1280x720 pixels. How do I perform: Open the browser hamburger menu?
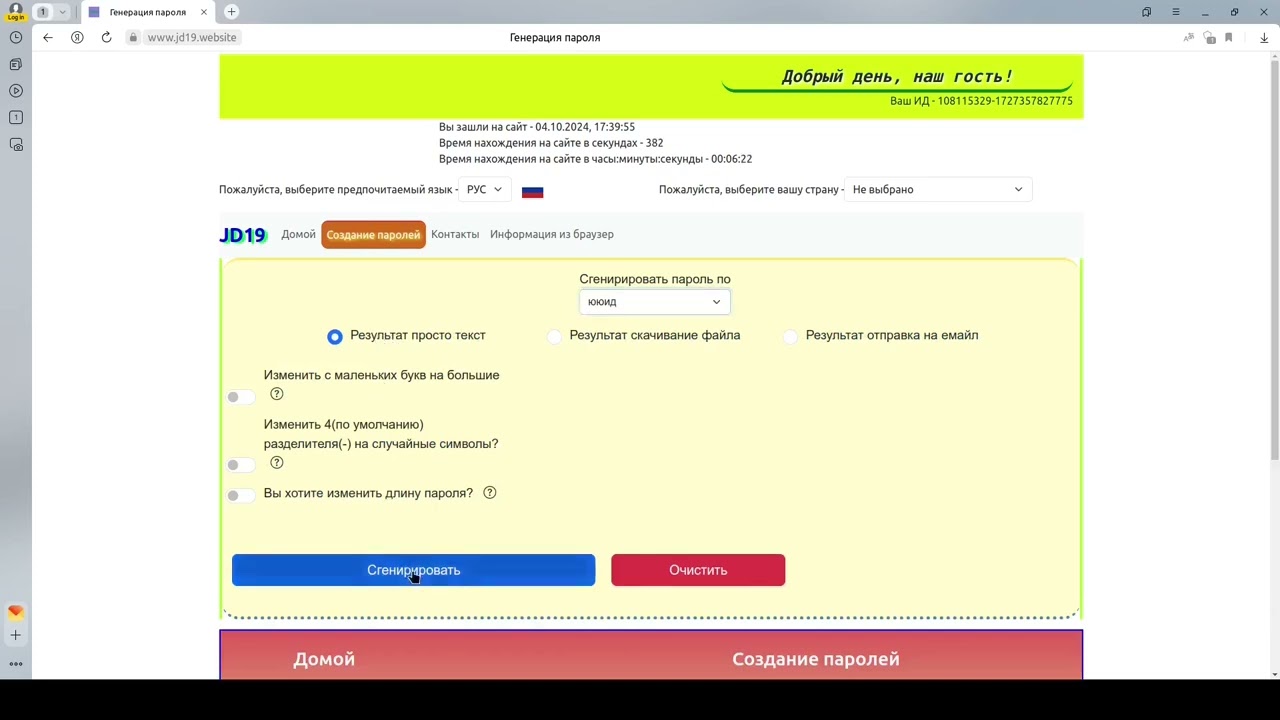(1176, 12)
